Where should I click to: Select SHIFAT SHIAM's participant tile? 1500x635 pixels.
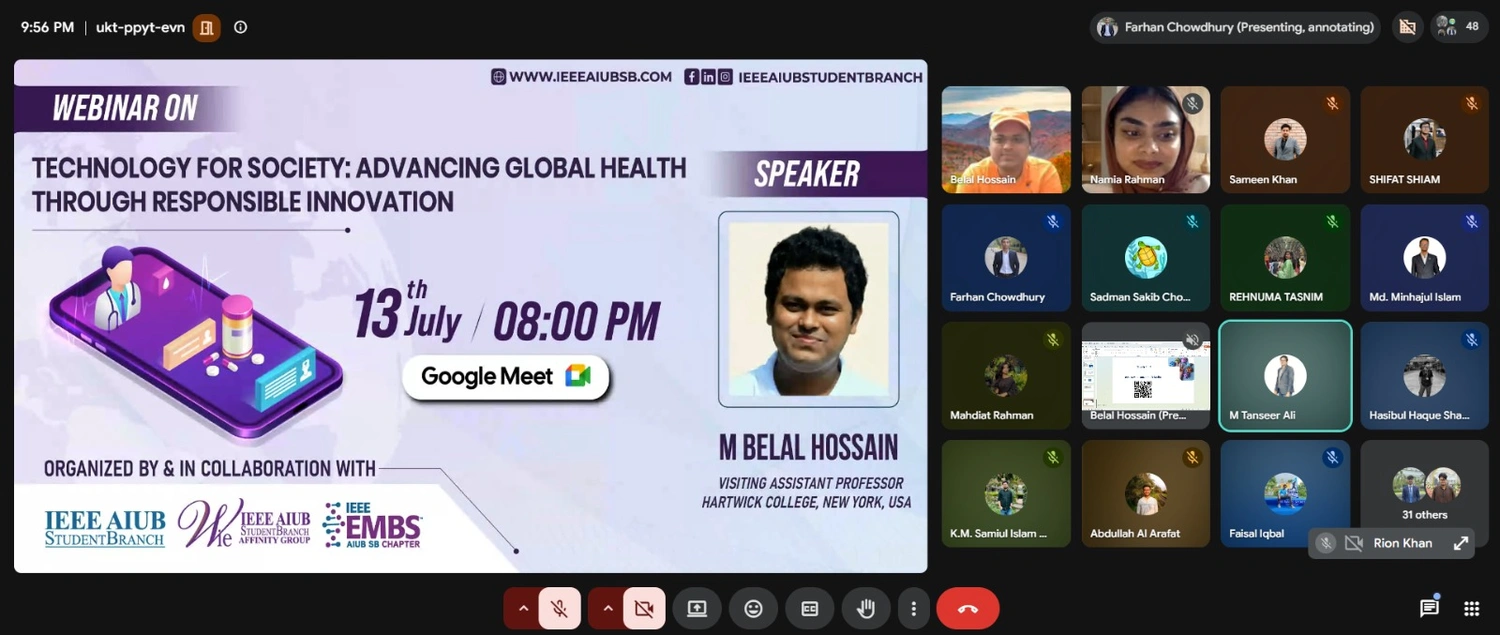[x=1425, y=139]
